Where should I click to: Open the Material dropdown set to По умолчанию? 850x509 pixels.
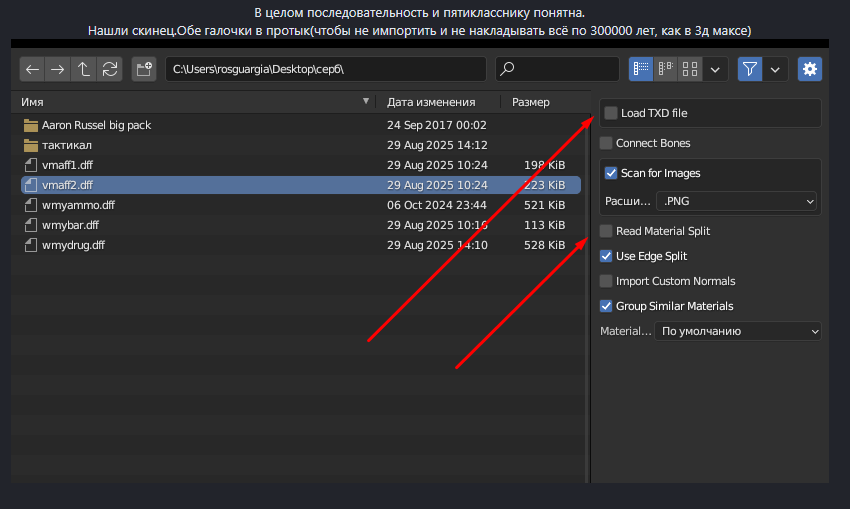(x=738, y=331)
